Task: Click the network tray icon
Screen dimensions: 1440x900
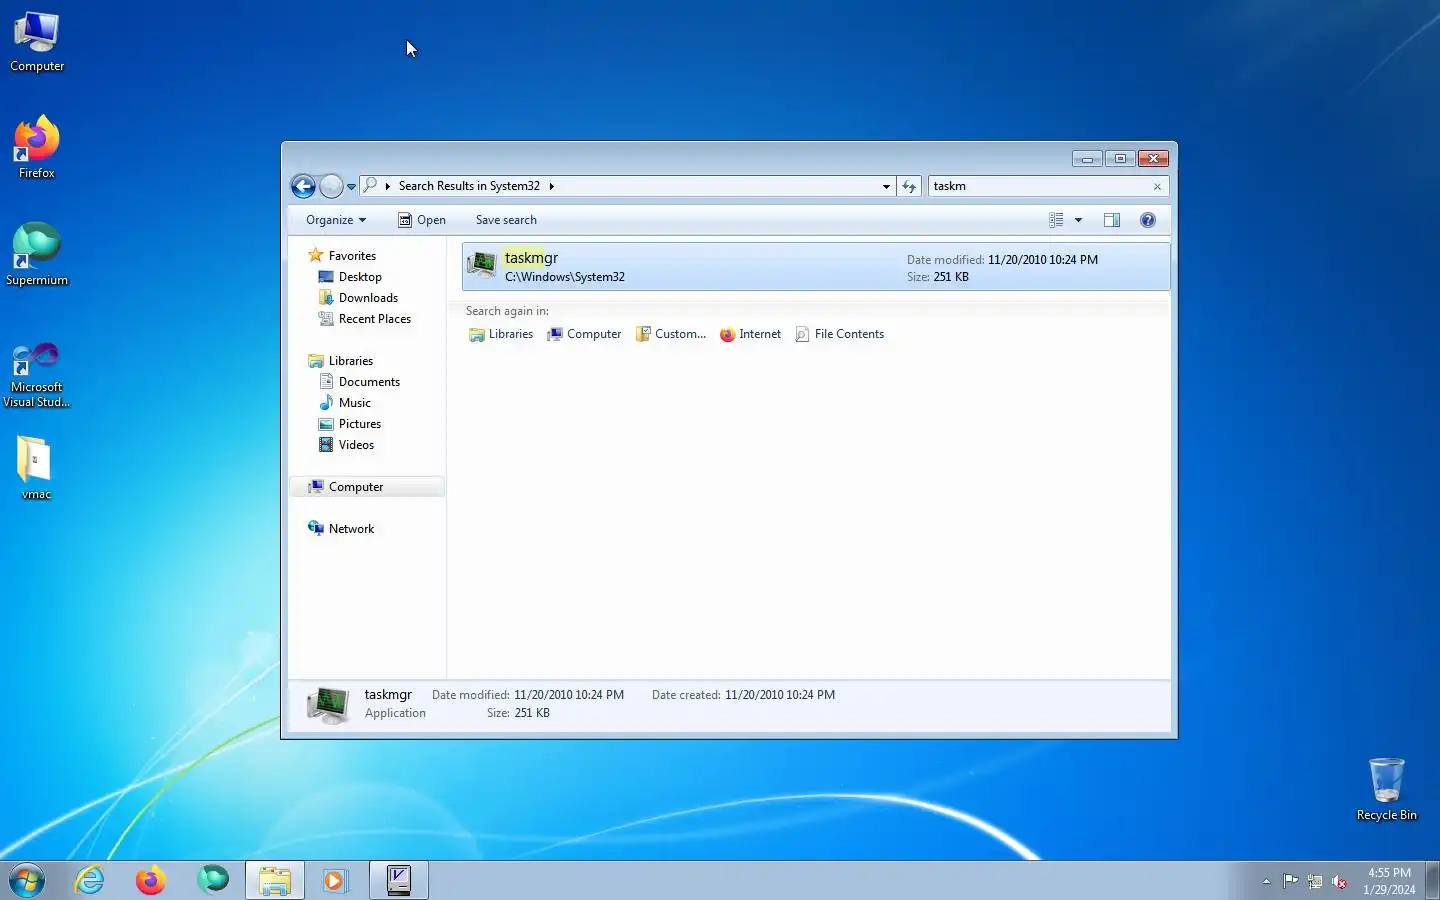Action: (x=1315, y=881)
